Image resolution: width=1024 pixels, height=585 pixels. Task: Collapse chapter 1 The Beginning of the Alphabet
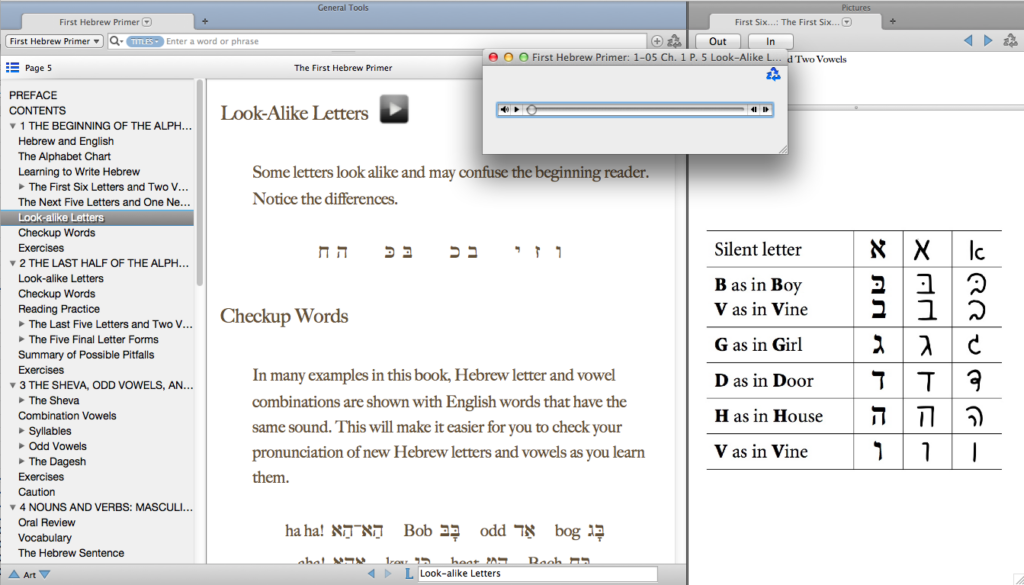tap(12, 127)
